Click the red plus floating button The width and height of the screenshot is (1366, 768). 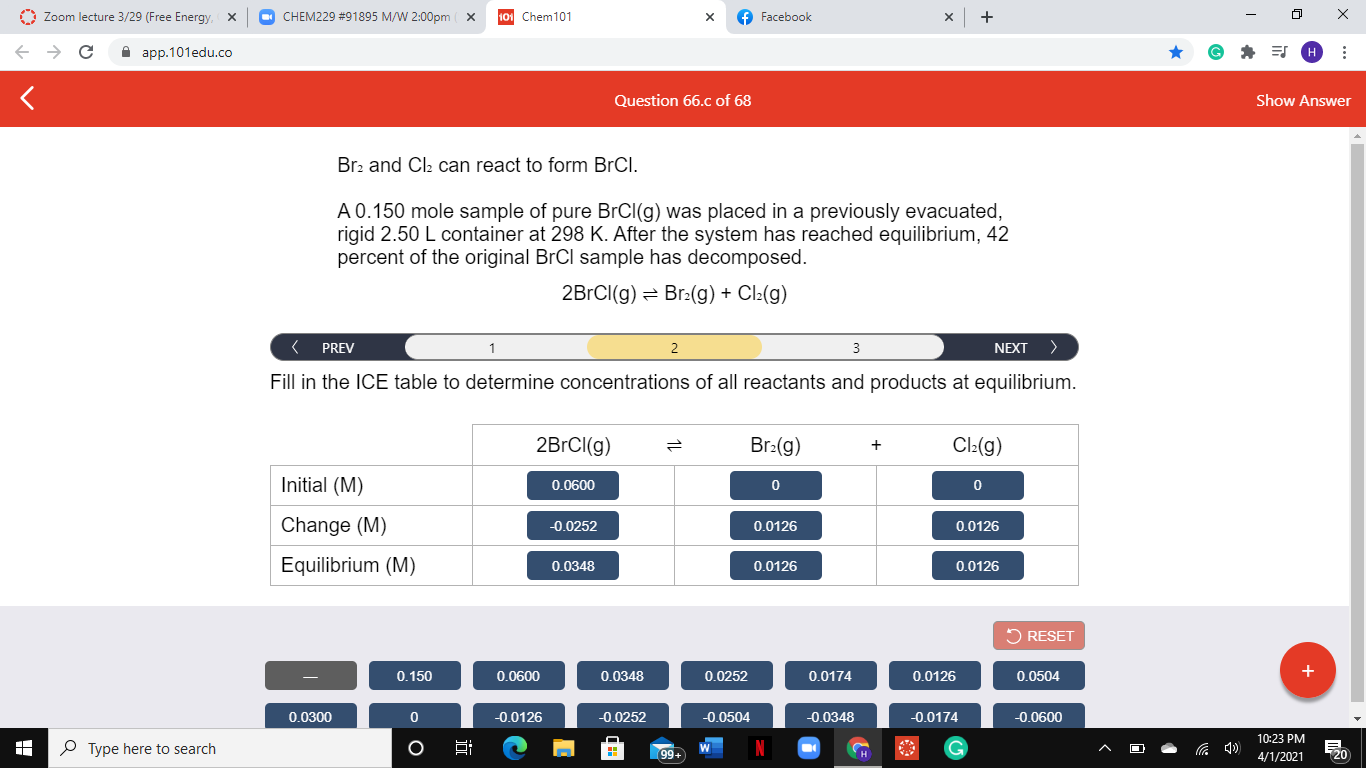(1308, 670)
